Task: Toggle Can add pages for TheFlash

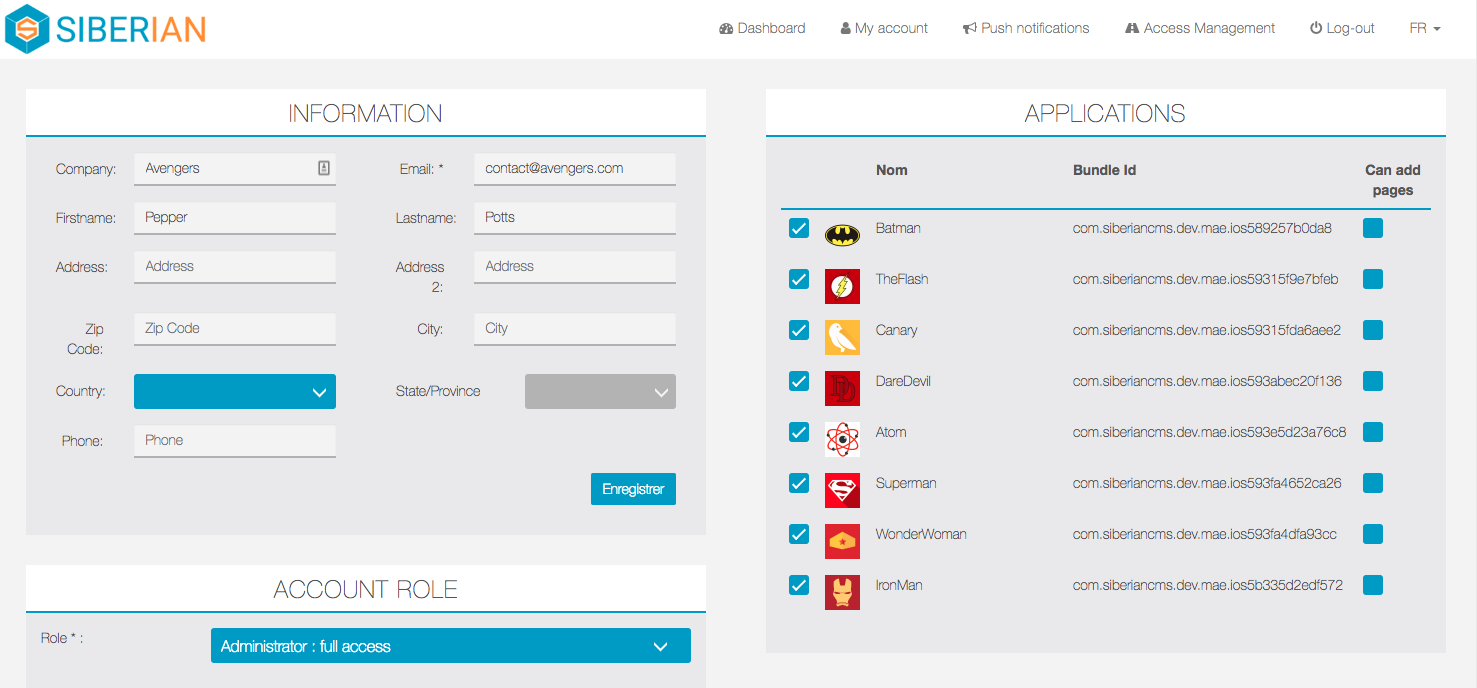Action: pos(1373,279)
